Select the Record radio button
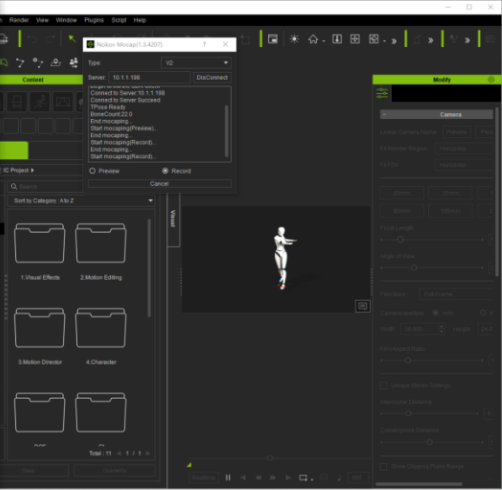 (165, 171)
